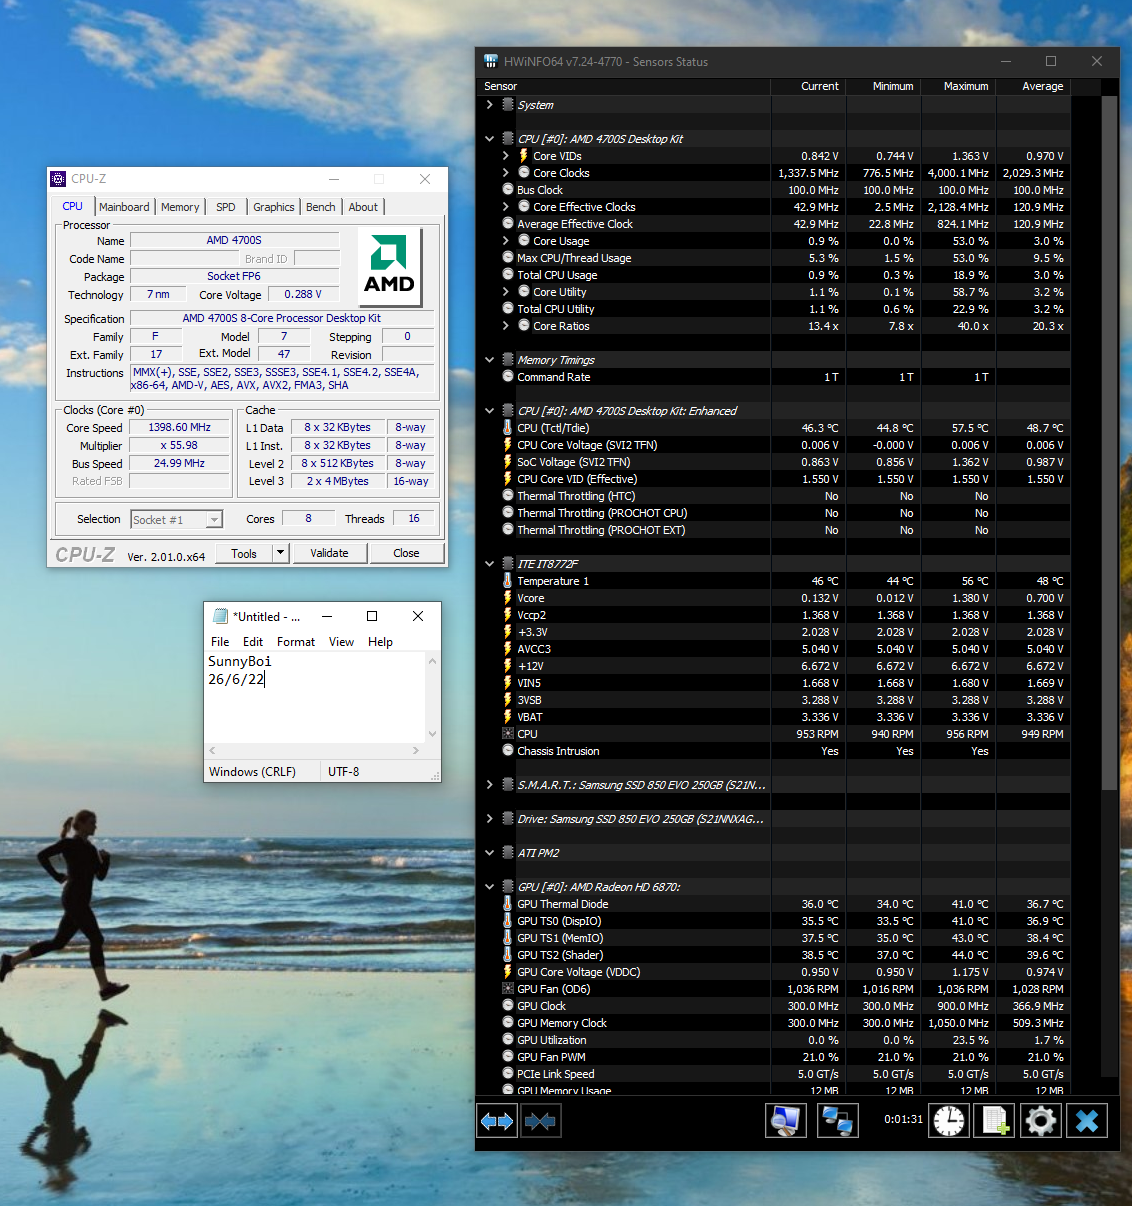Click Notepad's horizontal scrollbar right arrow
1132x1206 pixels.
(416, 750)
